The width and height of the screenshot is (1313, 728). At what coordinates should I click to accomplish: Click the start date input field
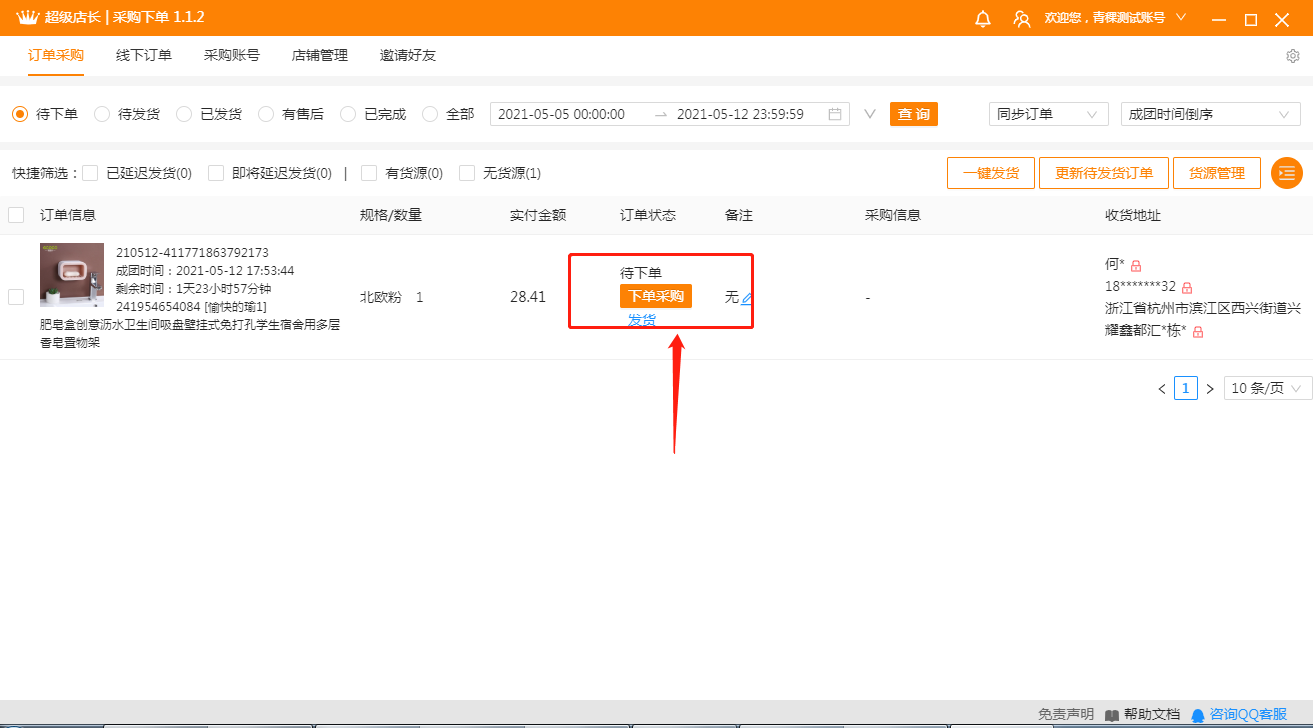click(562, 114)
